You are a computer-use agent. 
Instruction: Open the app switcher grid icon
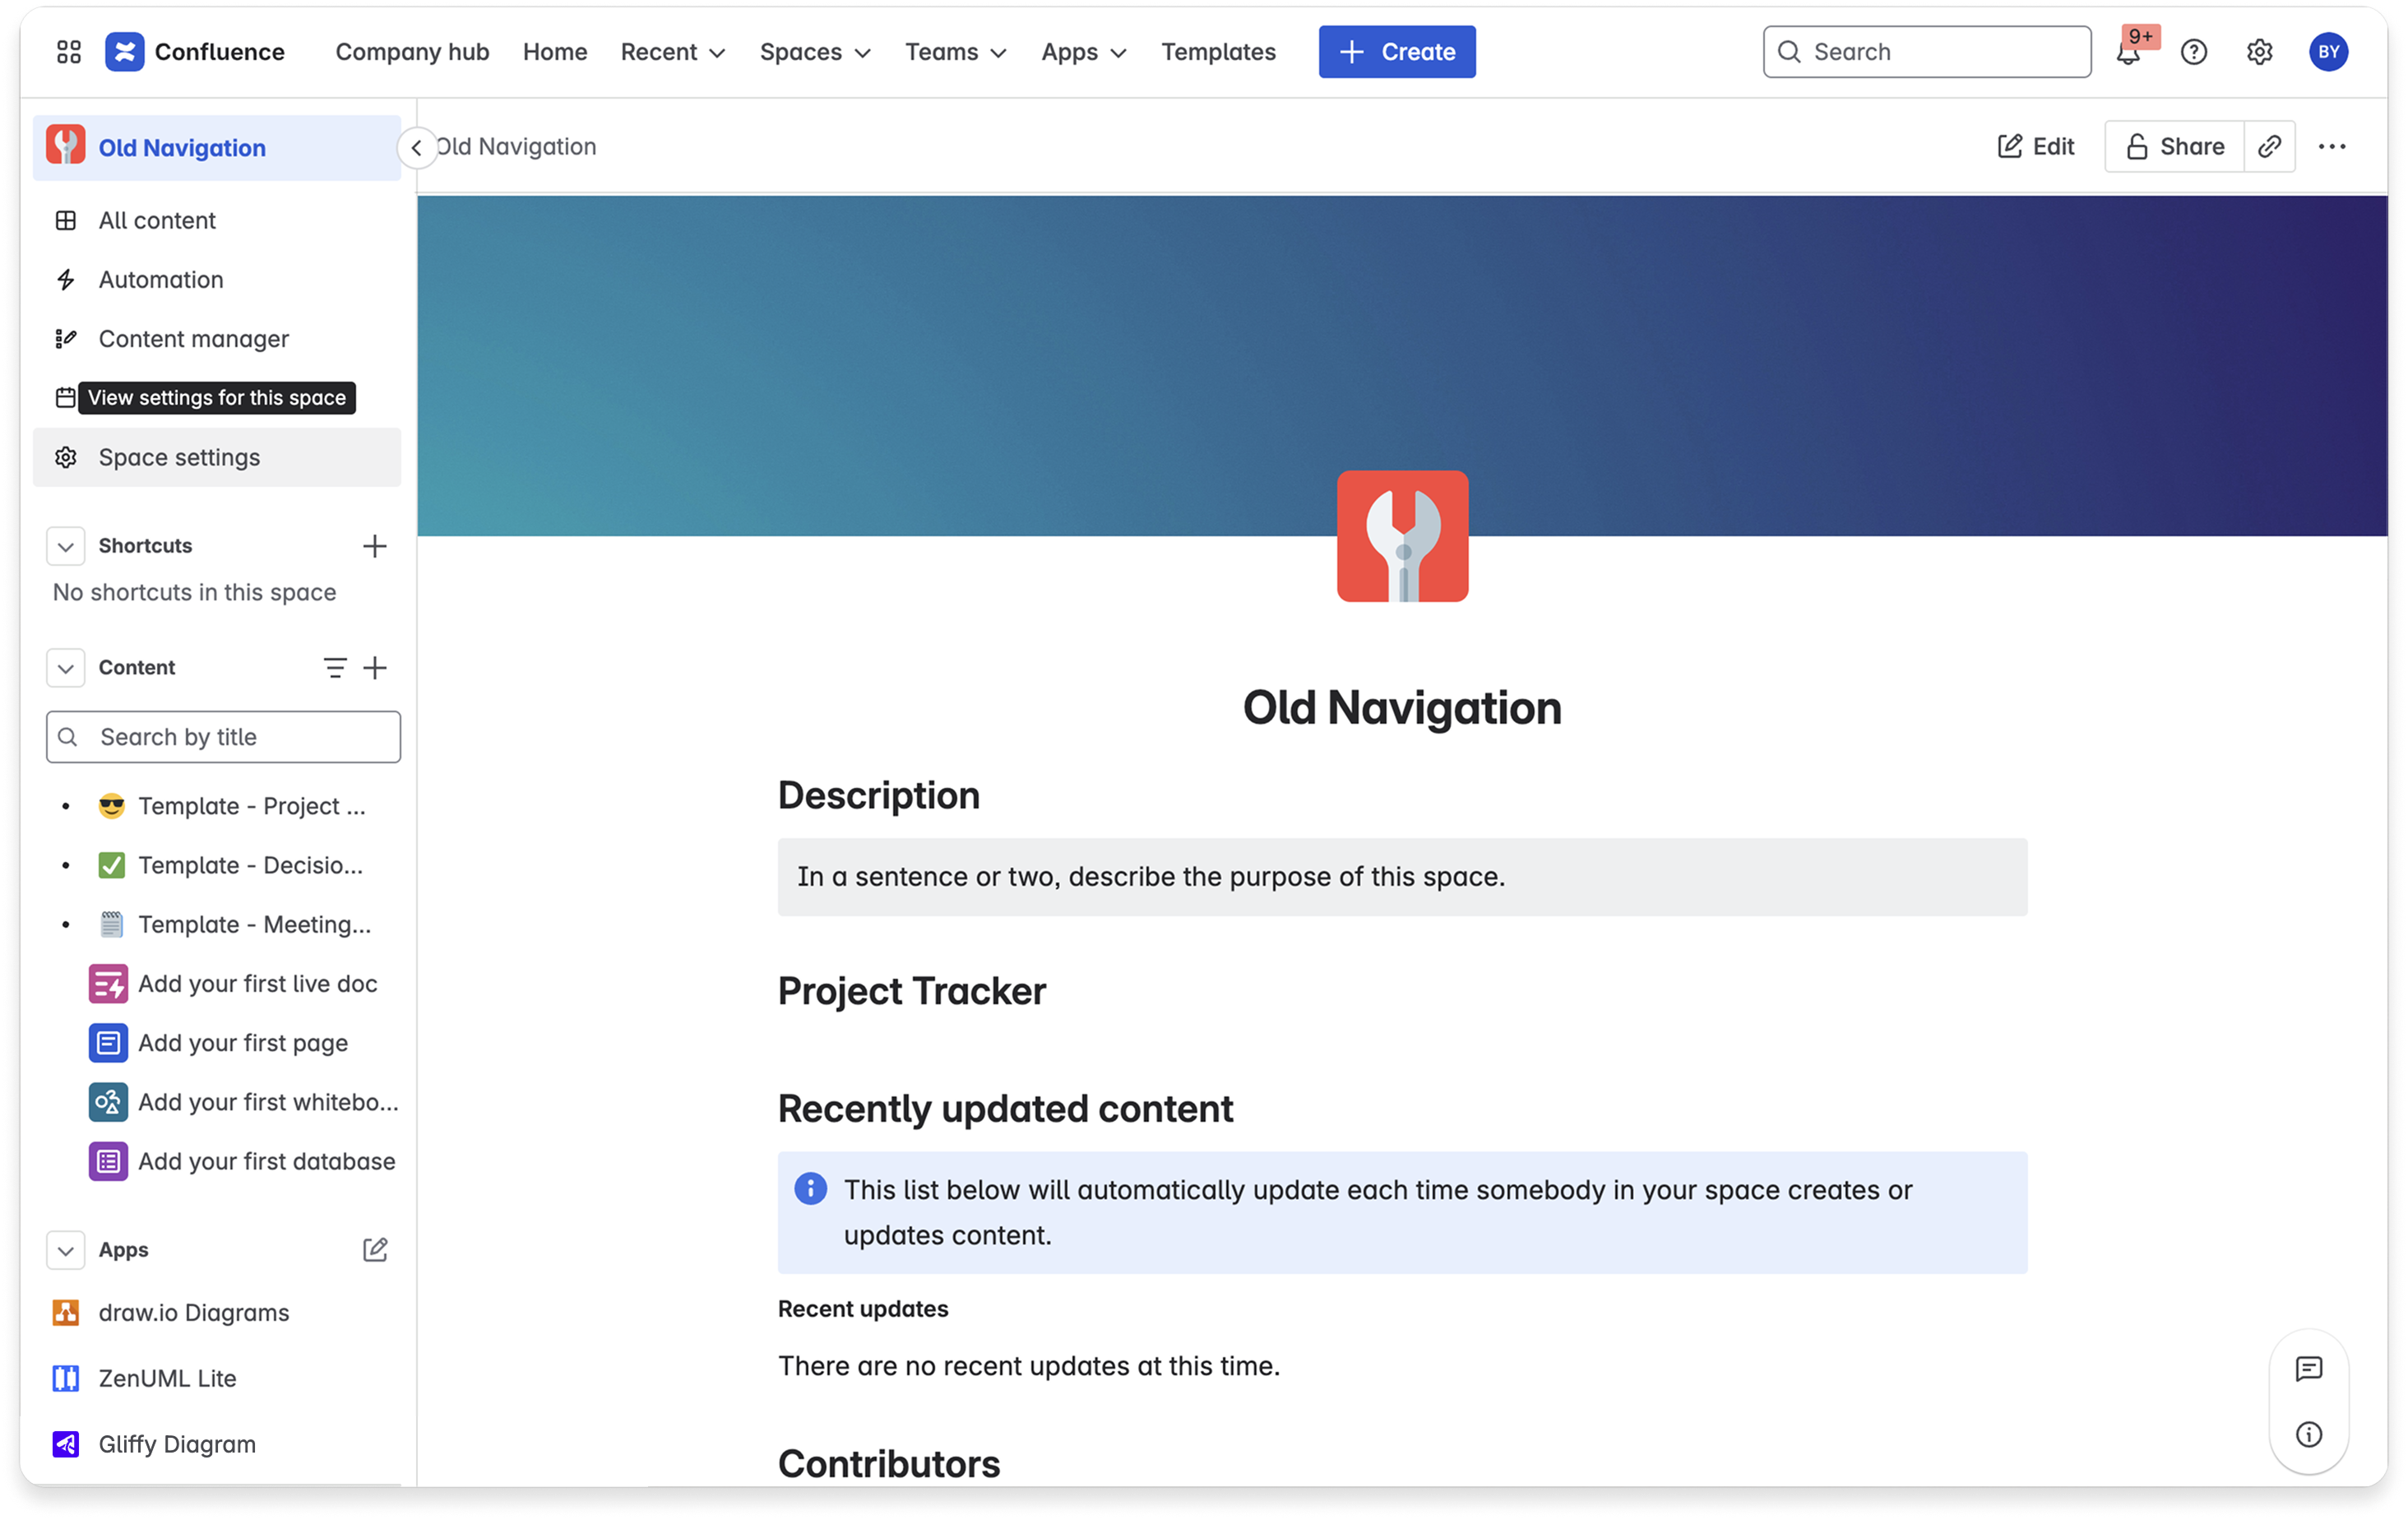coord(68,52)
